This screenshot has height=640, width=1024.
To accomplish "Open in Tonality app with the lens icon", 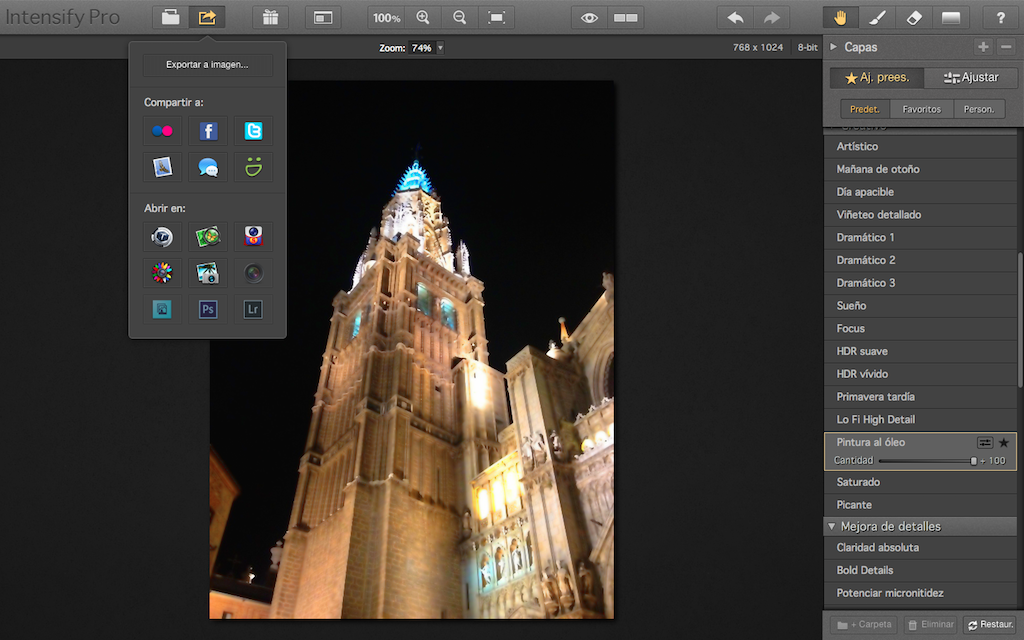I will 162,236.
